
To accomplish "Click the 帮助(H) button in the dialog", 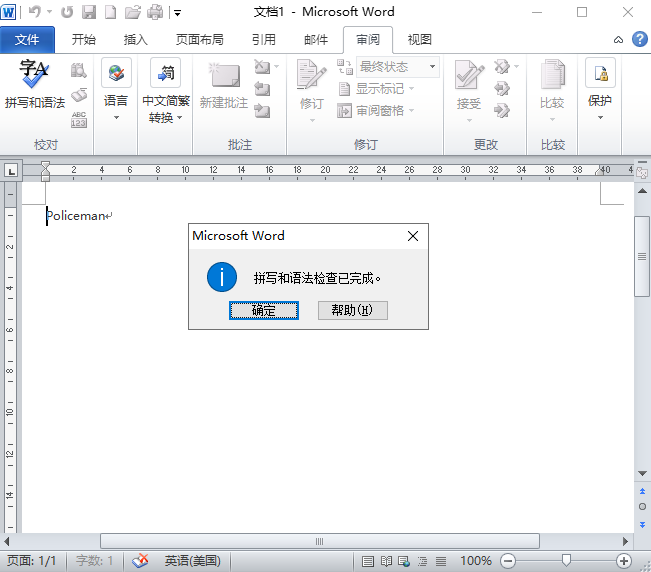I will (x=352, y=310).
